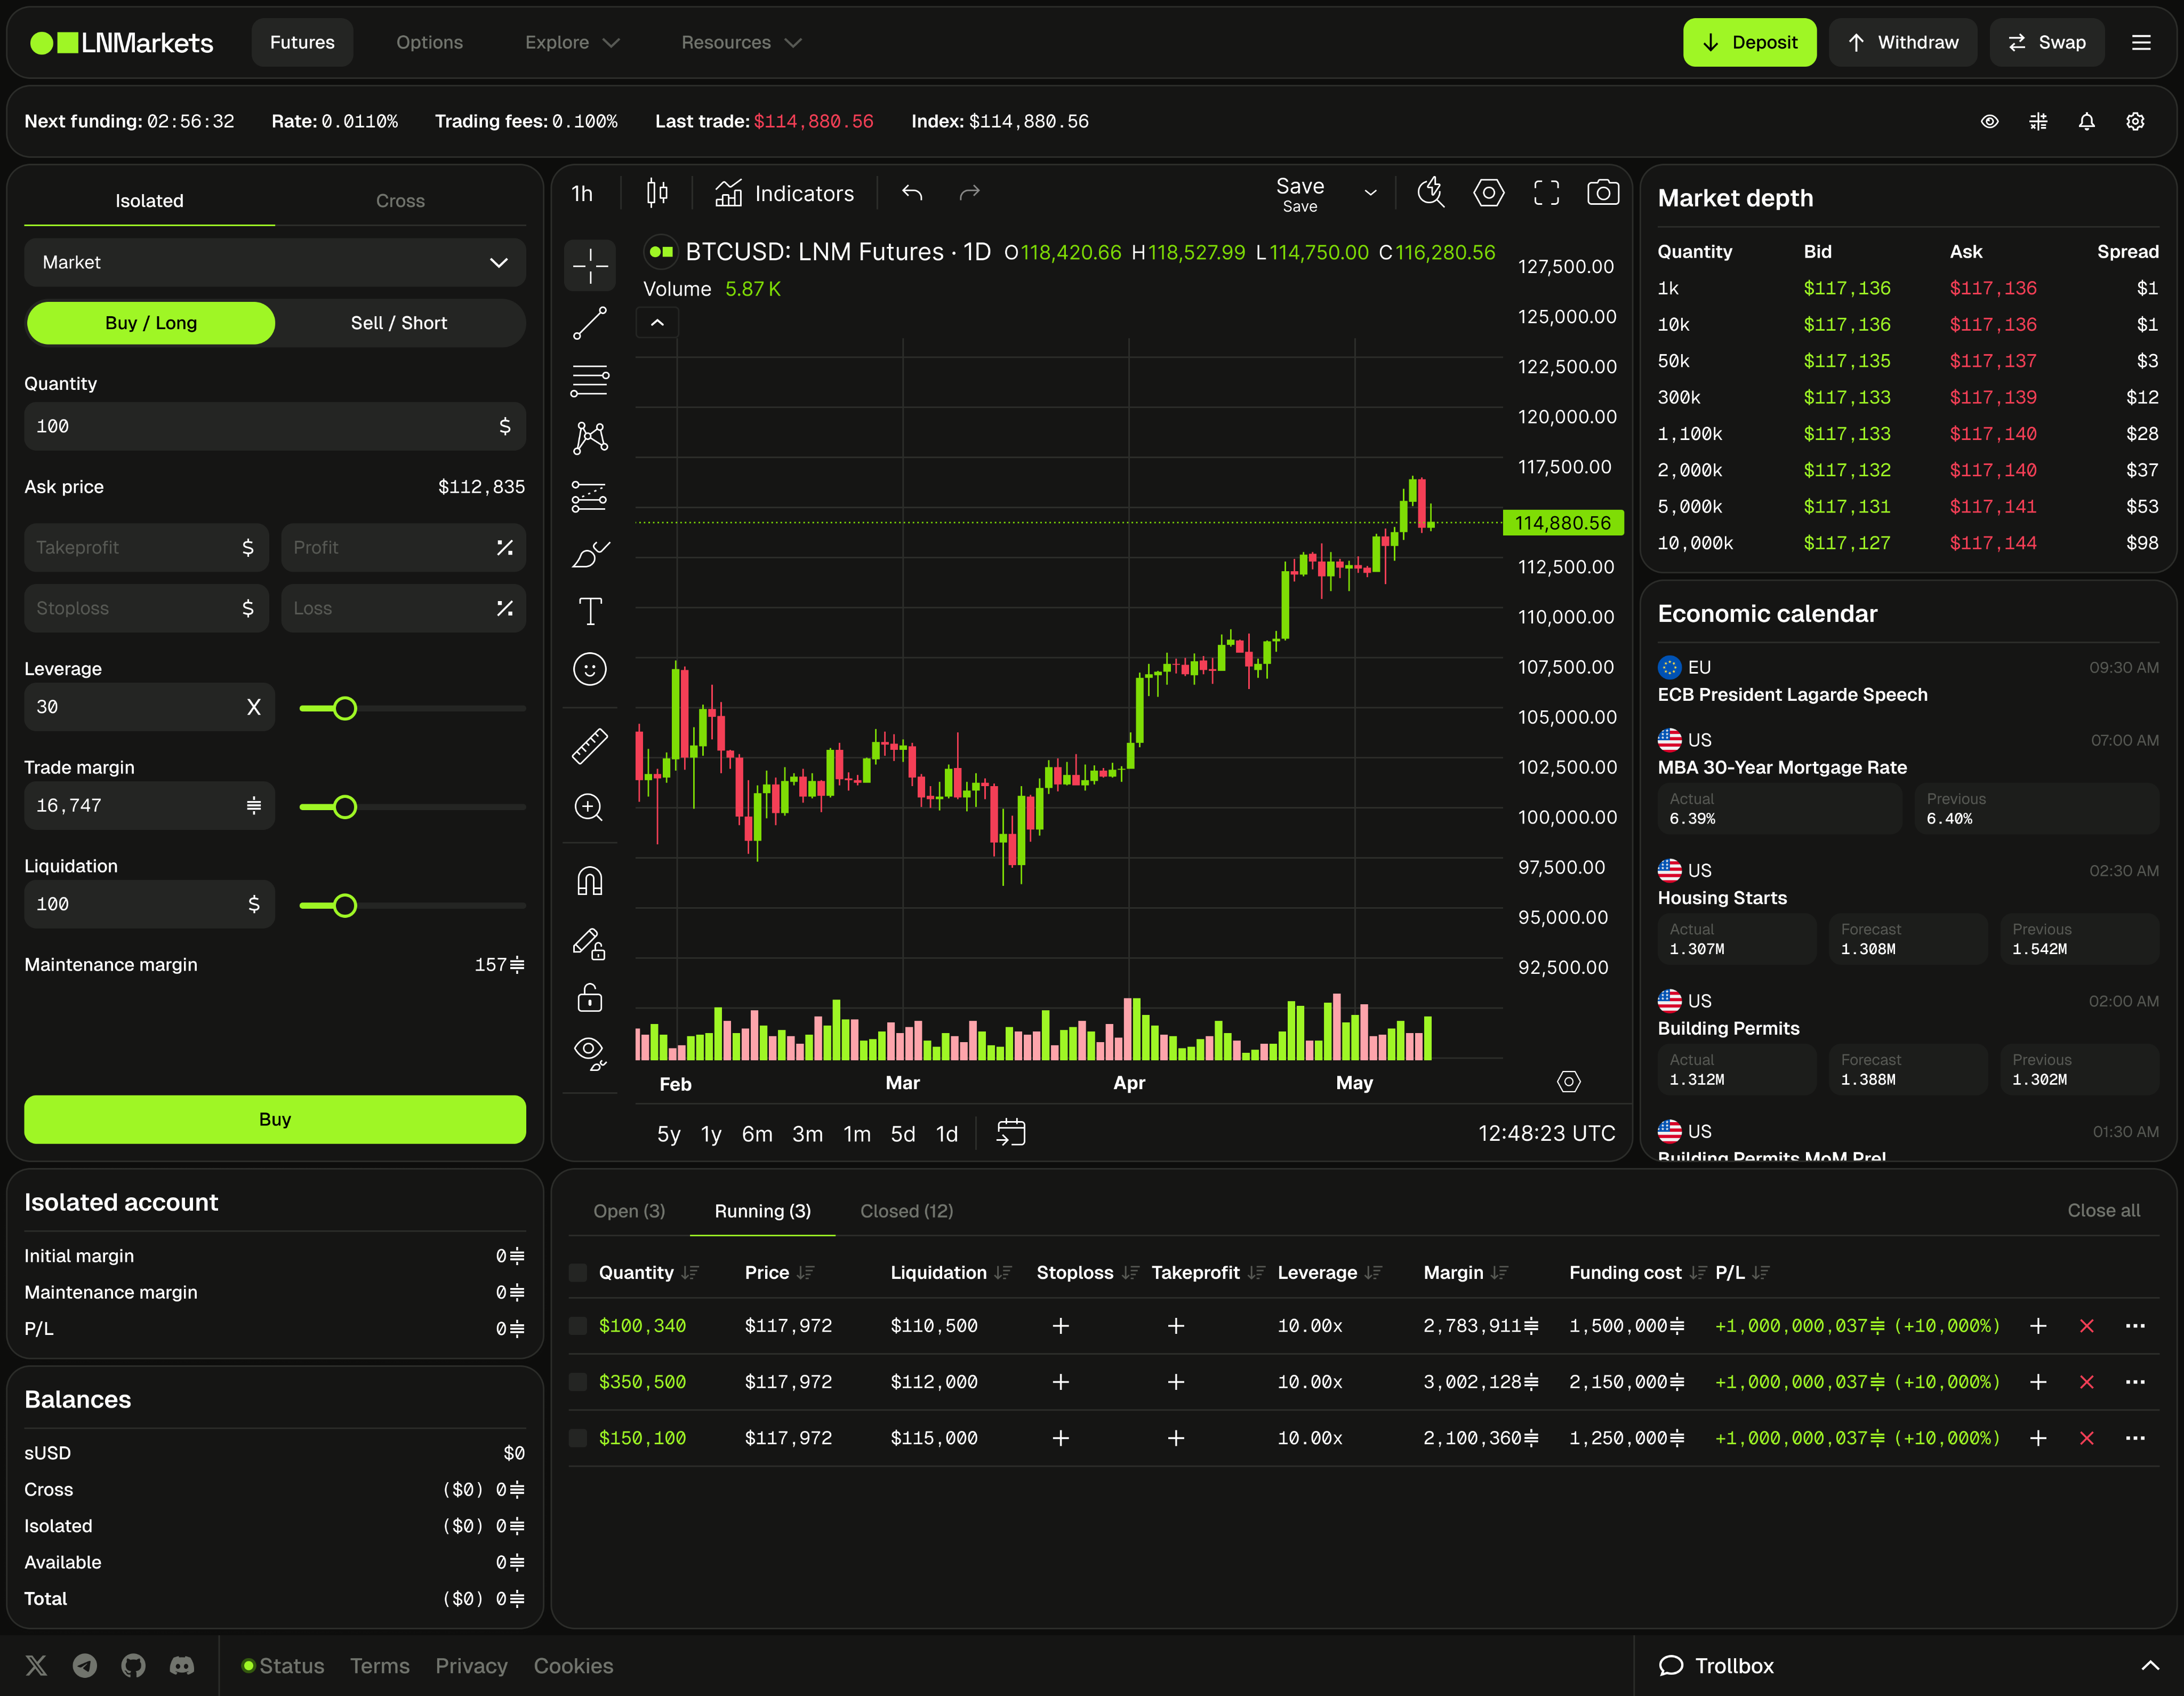Viewport: 2184px width, 1696px height.
Task: Tick the select-all positions checkbox
Action: pos(578,1273)
